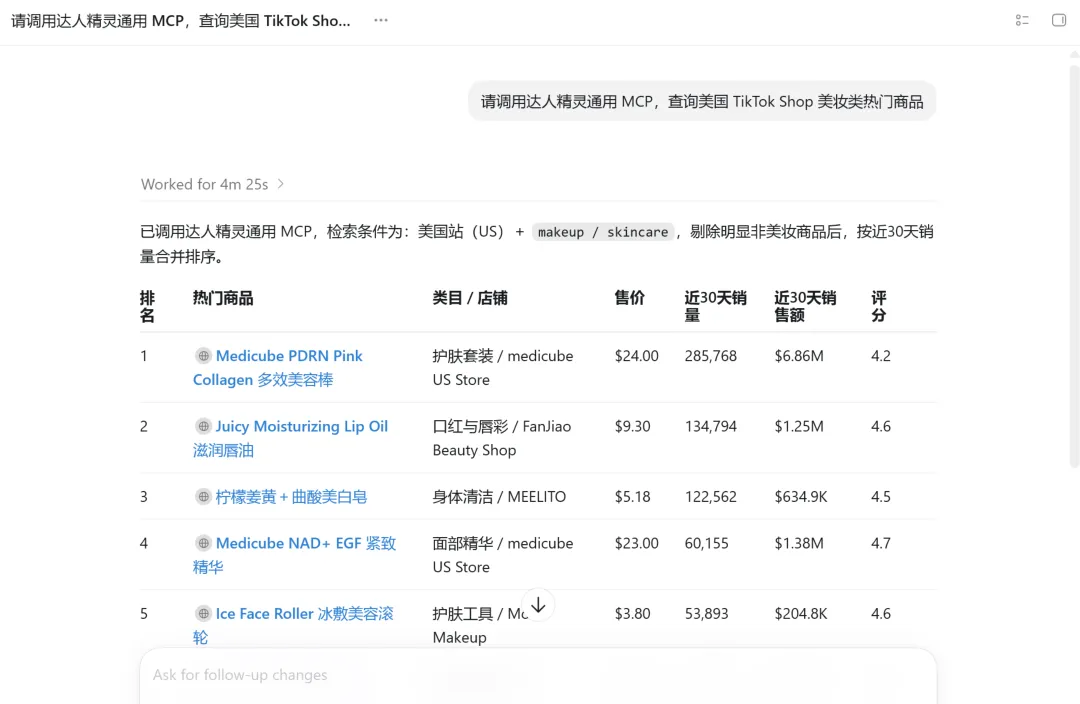Click the 售价 column header
This screenshot has height=704, width=1080.
pyautogui.click(x=630, y=298)
